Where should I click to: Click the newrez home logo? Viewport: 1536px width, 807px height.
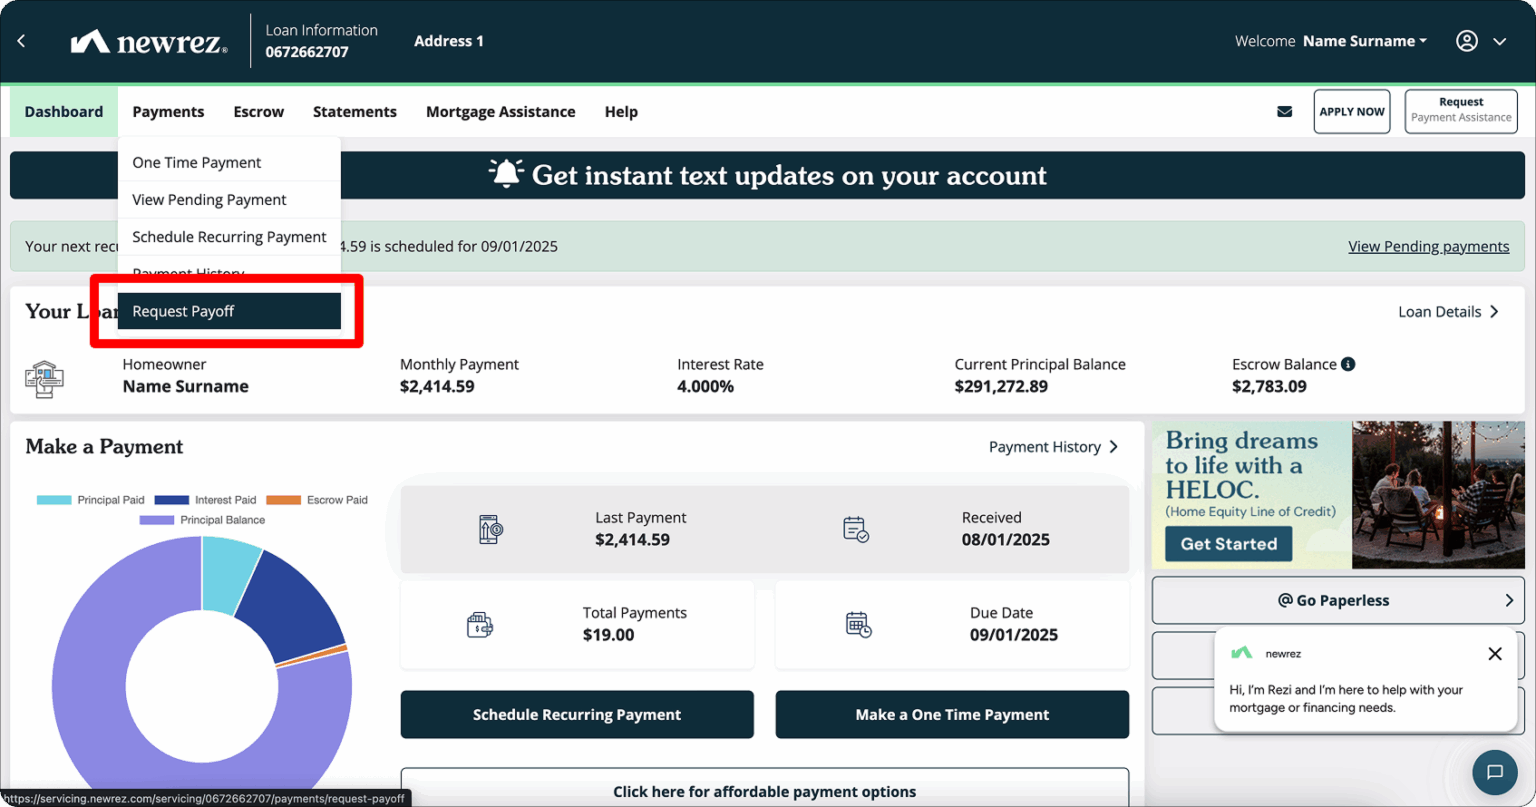pos(148,40)
